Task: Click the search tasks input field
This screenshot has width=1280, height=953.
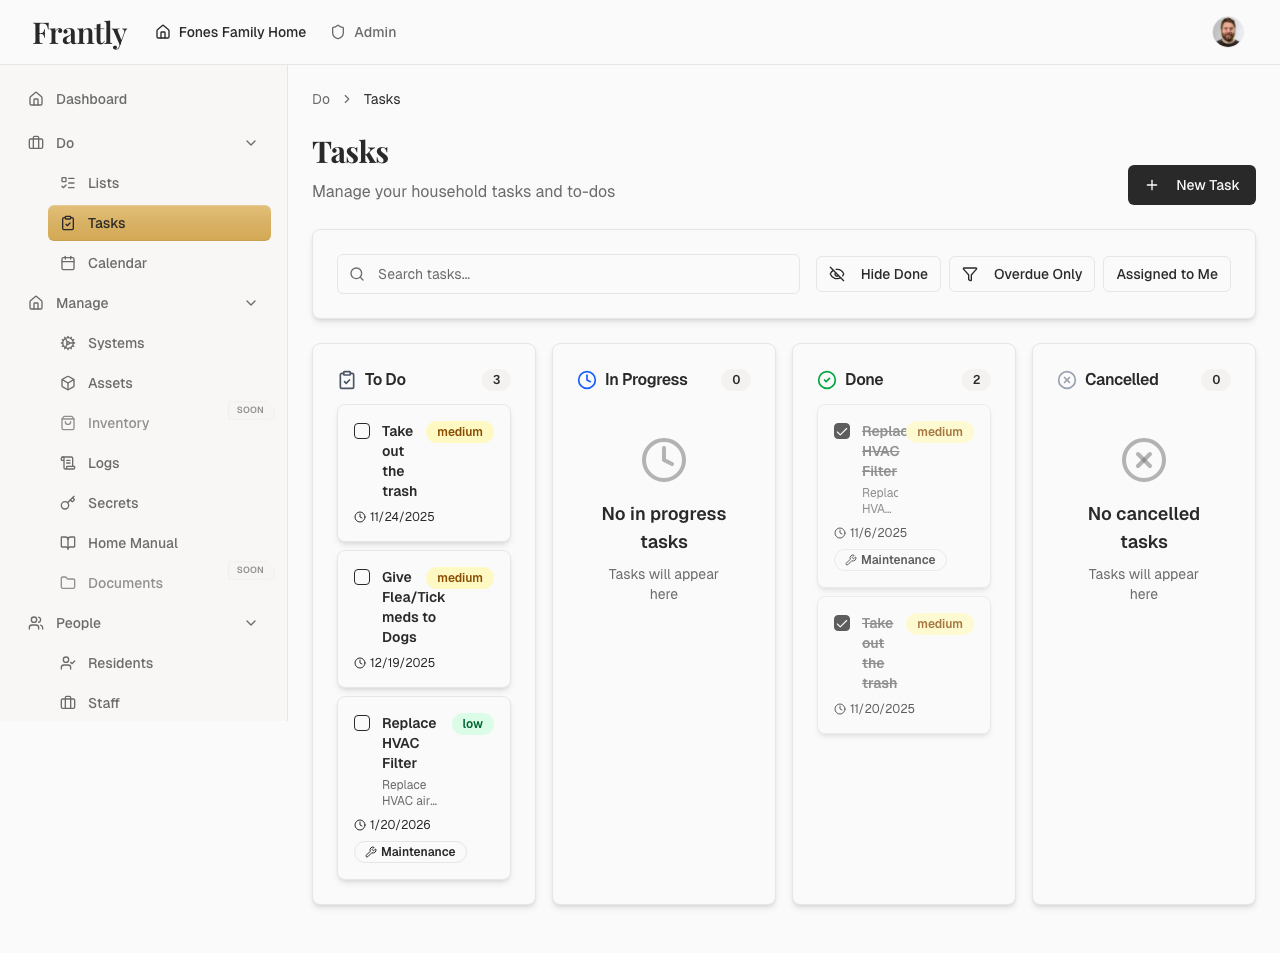Action: [568, 273]
